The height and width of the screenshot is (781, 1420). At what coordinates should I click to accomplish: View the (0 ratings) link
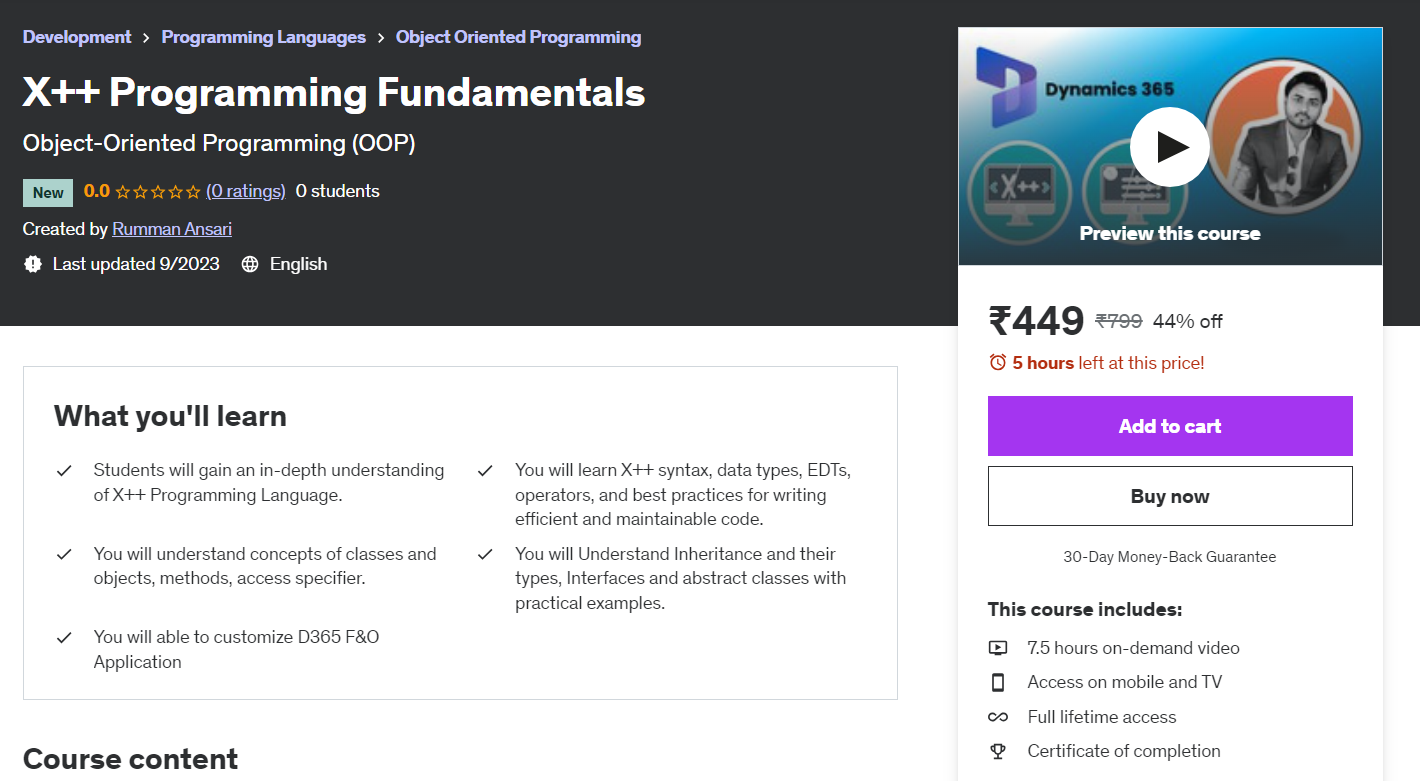coord(246,191)
